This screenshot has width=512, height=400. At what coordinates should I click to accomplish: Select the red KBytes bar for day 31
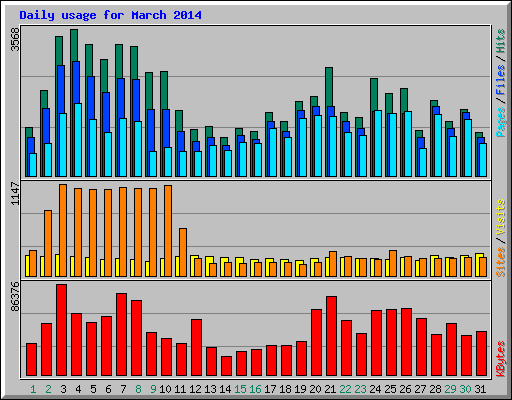pyautogui.click(x=481, y=354)
